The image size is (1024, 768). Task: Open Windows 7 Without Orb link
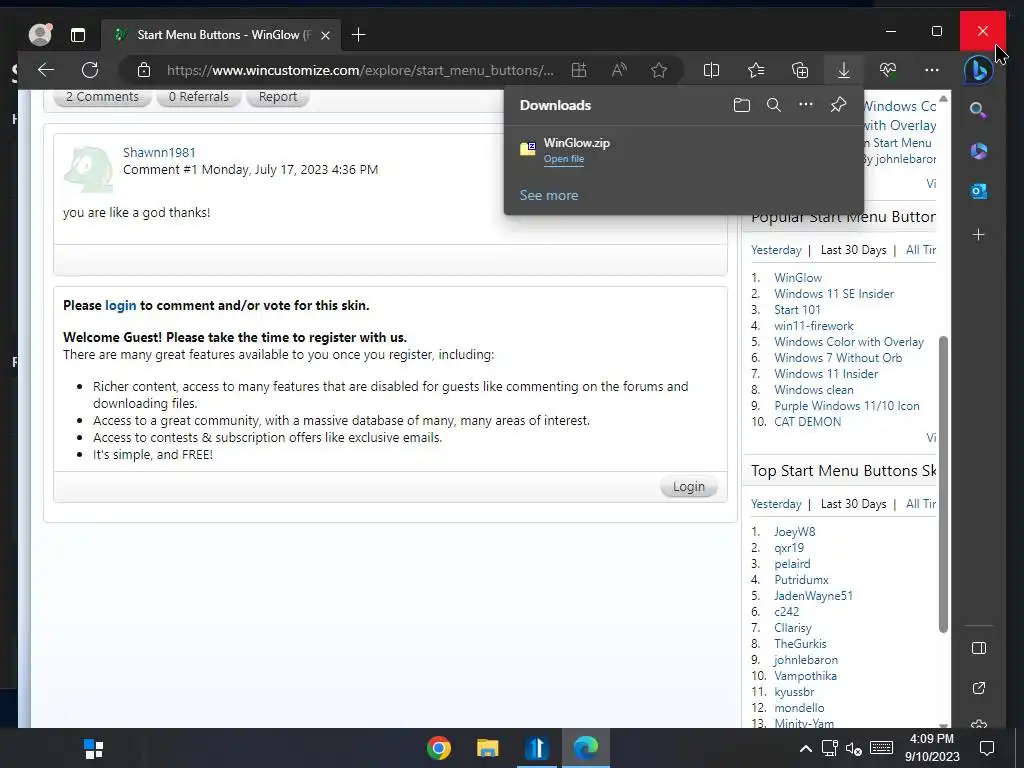838,358
